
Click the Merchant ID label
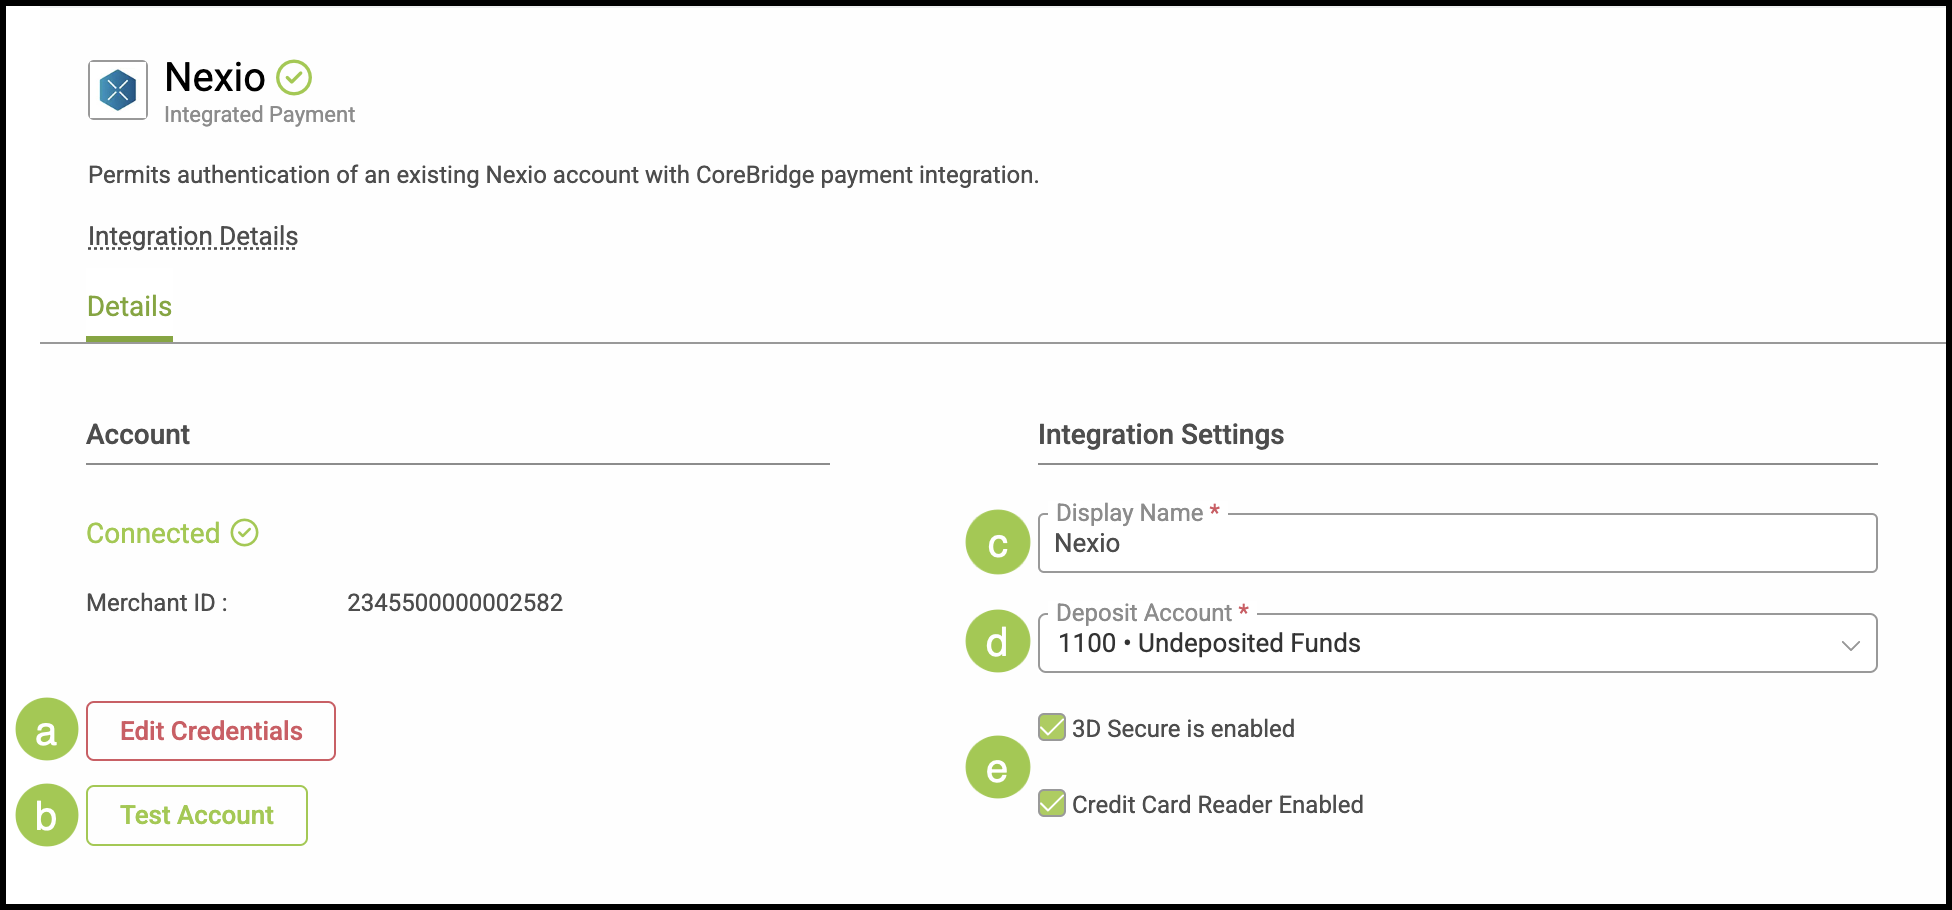157,603
